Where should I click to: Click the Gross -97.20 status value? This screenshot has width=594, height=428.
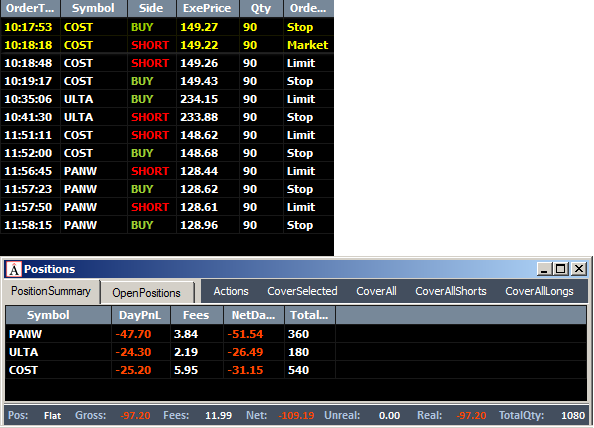point(135,416)
